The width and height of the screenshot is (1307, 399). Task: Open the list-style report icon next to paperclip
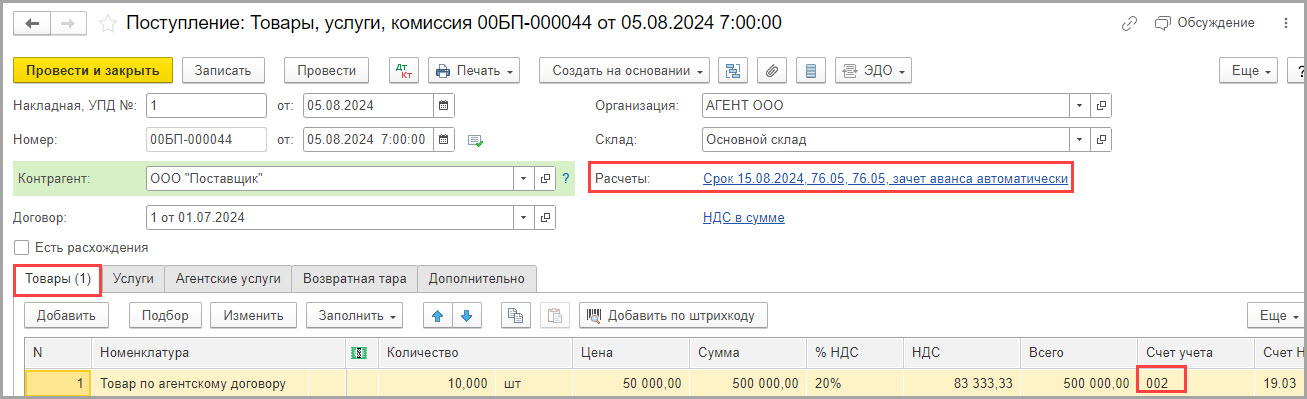(810, 71)
